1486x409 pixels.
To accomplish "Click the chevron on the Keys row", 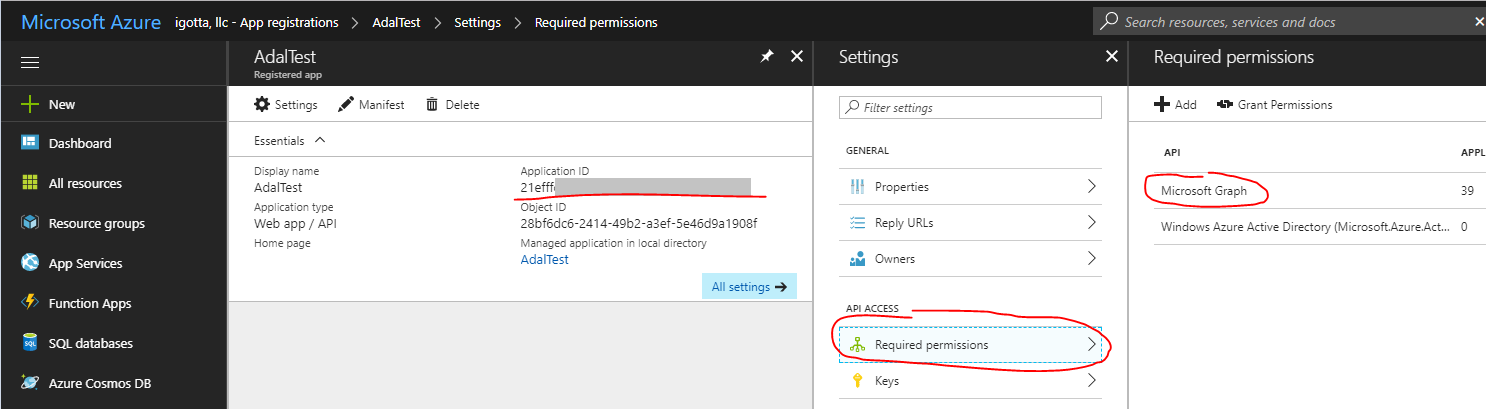I will coord(1091,381).
